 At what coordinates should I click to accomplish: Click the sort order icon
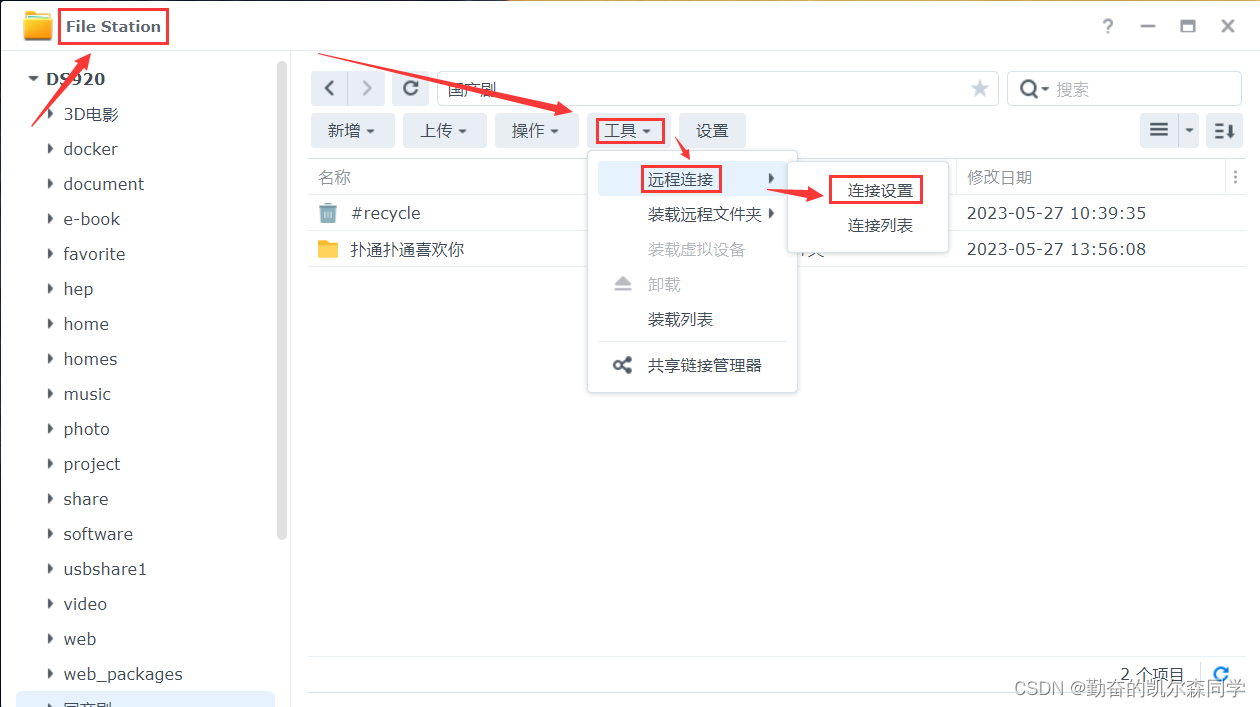point(1224,129)
